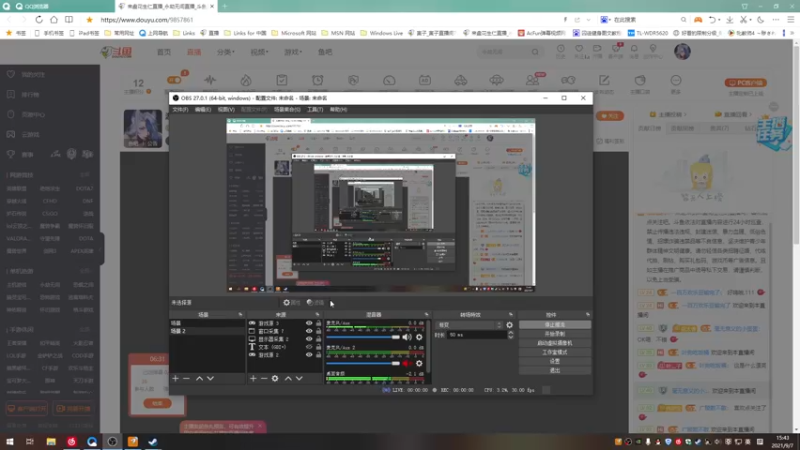Toggle lock on 显示器采集 2 source

tap(318, 339)
